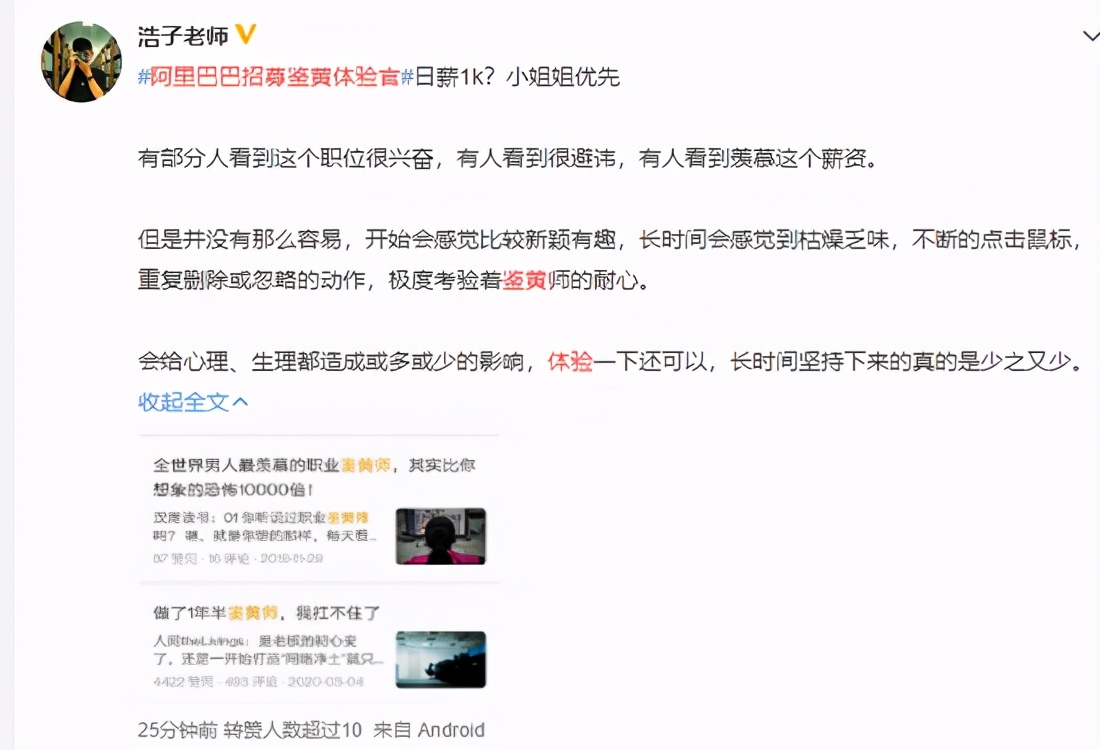Open article 全世界男人最羡慕的职业鉴黄师
1100x750 pixels.
point(314,477)
